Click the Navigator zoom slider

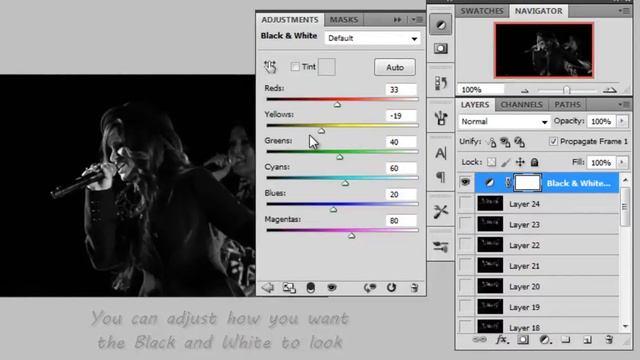(x=567, y=90)
